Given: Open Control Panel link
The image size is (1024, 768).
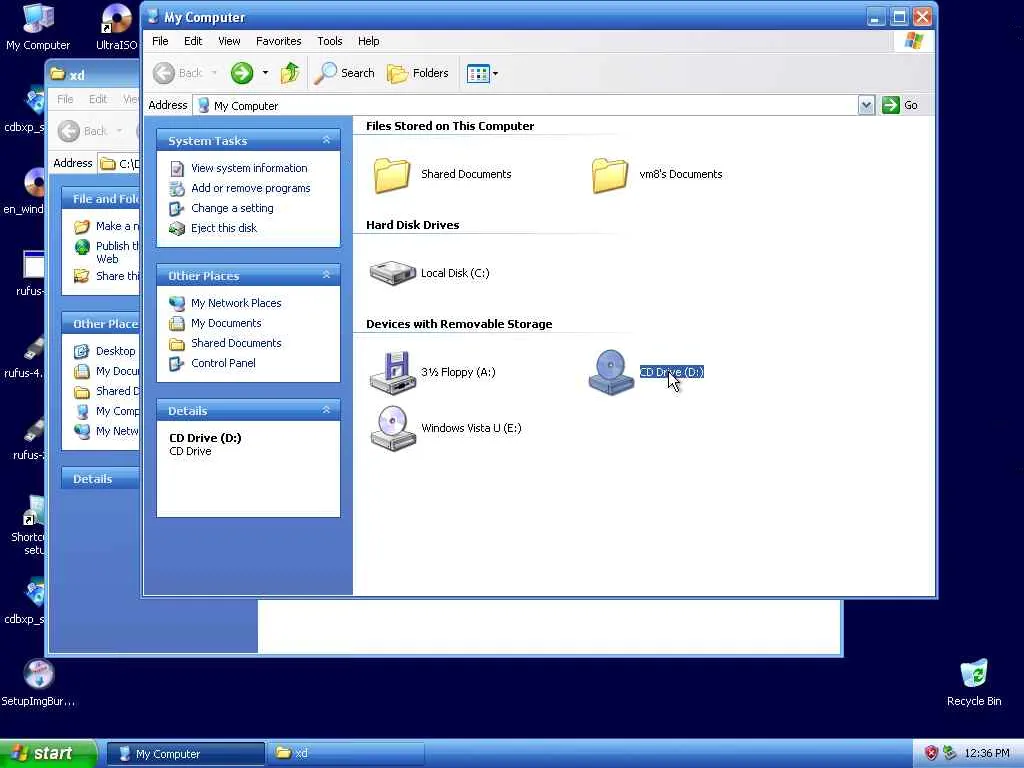Looking at the screenshot, I should pos(223,363).
